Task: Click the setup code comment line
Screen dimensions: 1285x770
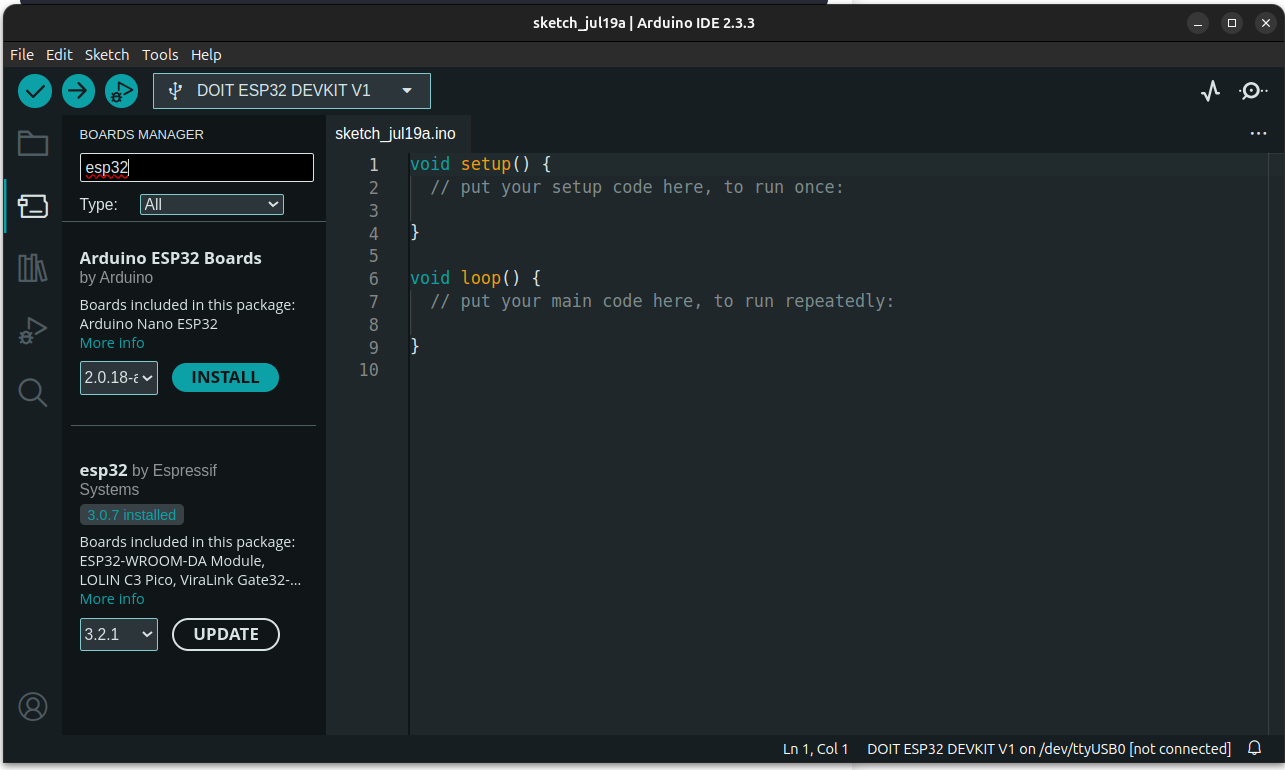Action: click(x=637, y=187)
